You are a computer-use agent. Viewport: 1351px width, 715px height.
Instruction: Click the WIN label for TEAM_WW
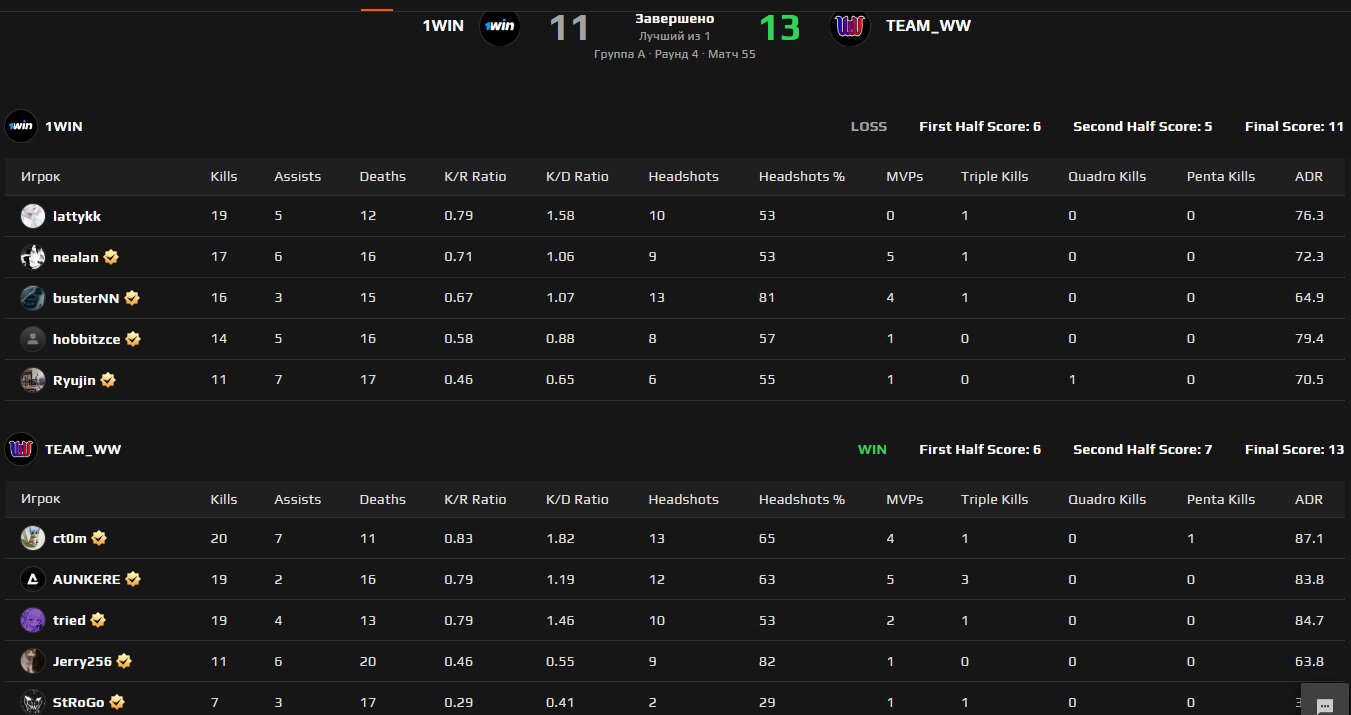(x=872, y=449)
